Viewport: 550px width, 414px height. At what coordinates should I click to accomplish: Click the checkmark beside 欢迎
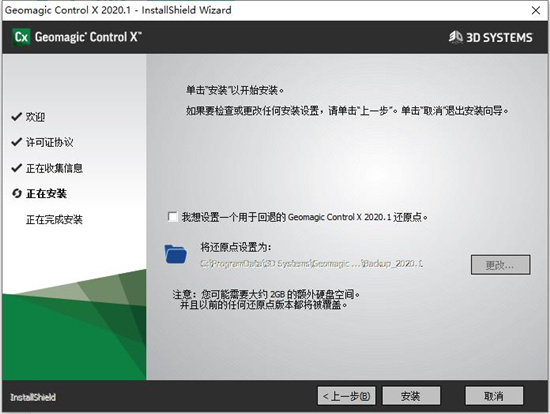pyautogui.click(x=16, y=117)
